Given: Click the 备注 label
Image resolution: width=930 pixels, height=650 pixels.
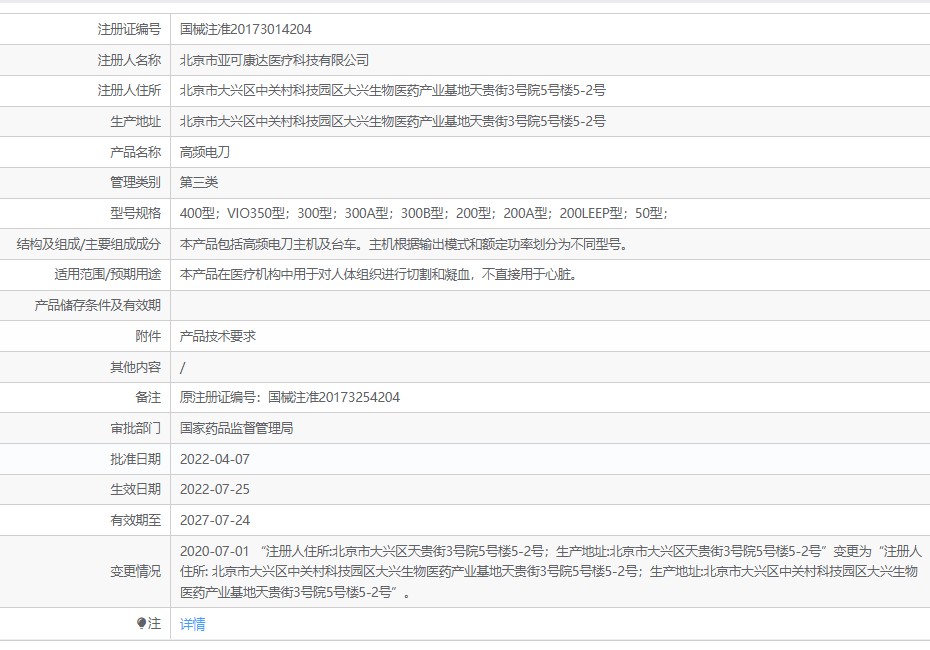Looking at the screenshot, I should tap(148, 397).
